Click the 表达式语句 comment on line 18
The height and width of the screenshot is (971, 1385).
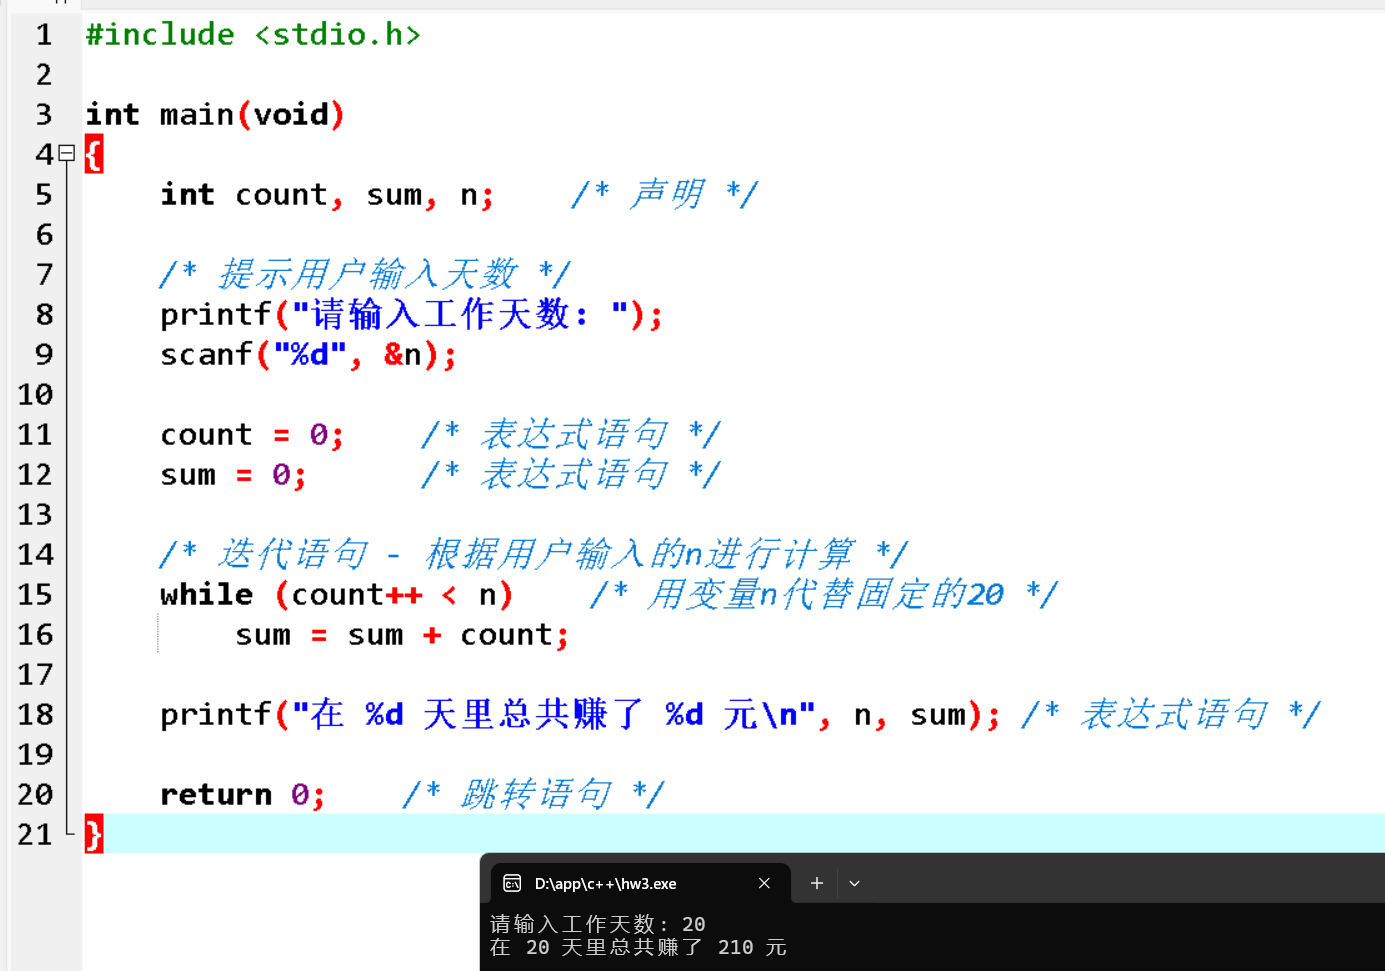tap(1171, 714)
